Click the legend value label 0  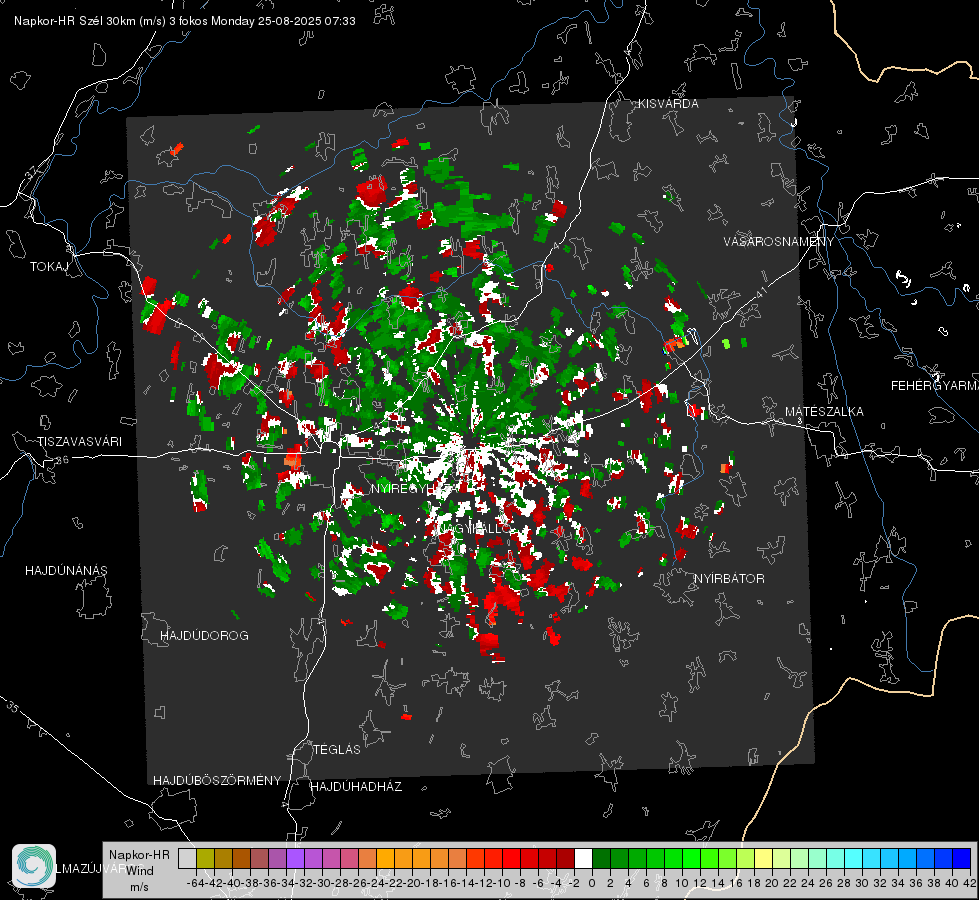(591, 883)
